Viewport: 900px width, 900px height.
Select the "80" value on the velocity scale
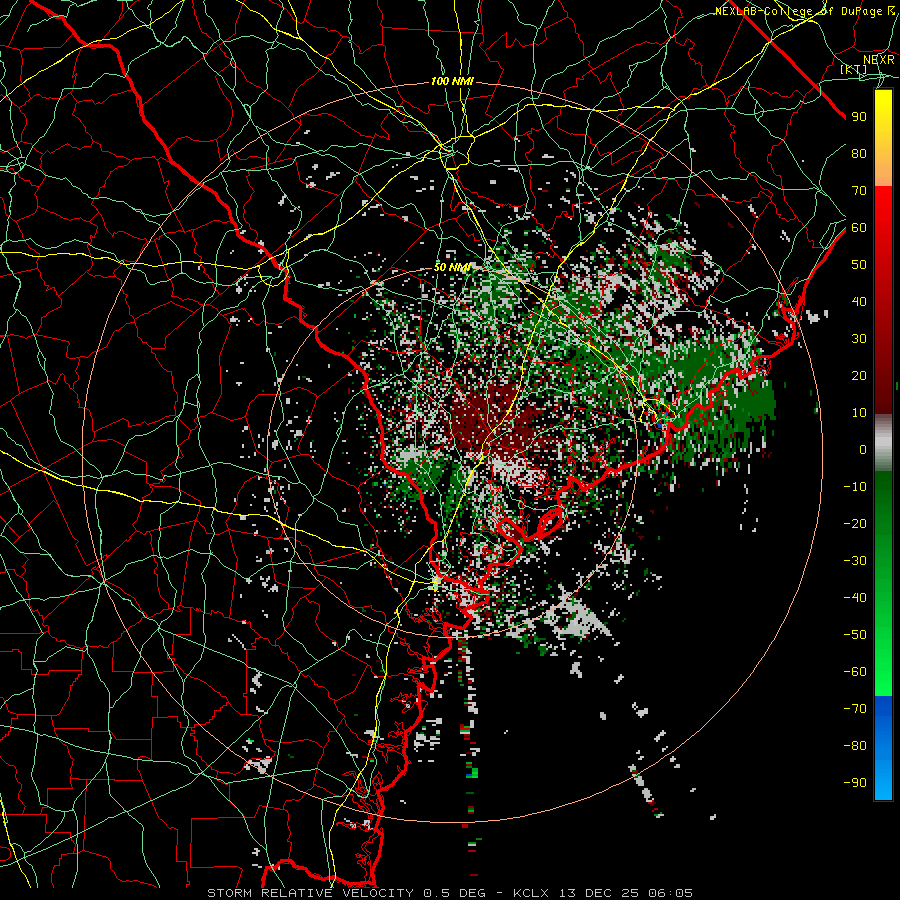point(859,153)
